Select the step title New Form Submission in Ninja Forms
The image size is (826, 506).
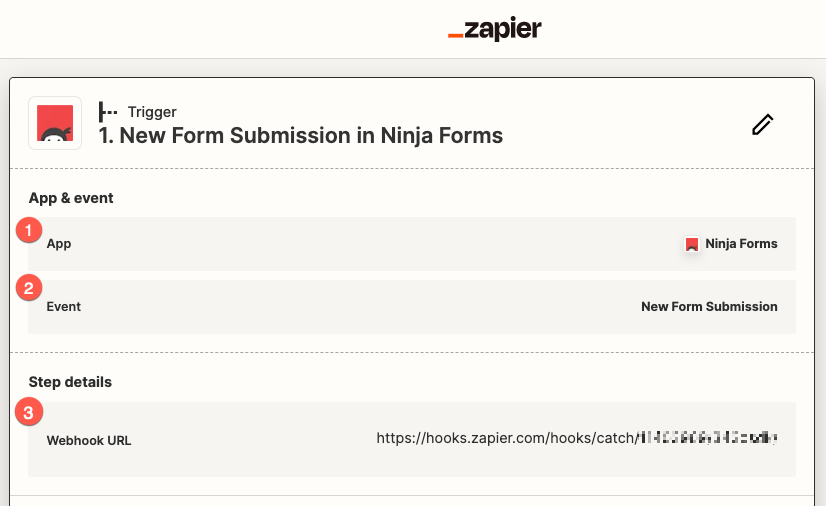point(301,135)
